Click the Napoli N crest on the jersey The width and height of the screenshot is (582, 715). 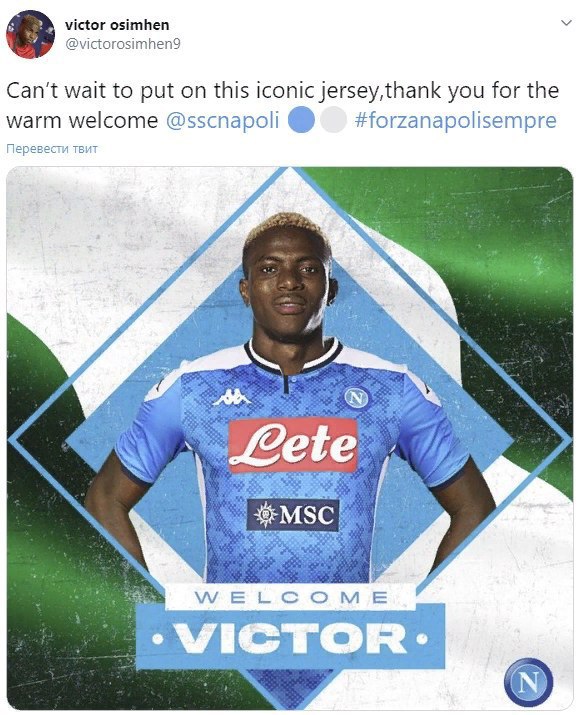(357, 398)
